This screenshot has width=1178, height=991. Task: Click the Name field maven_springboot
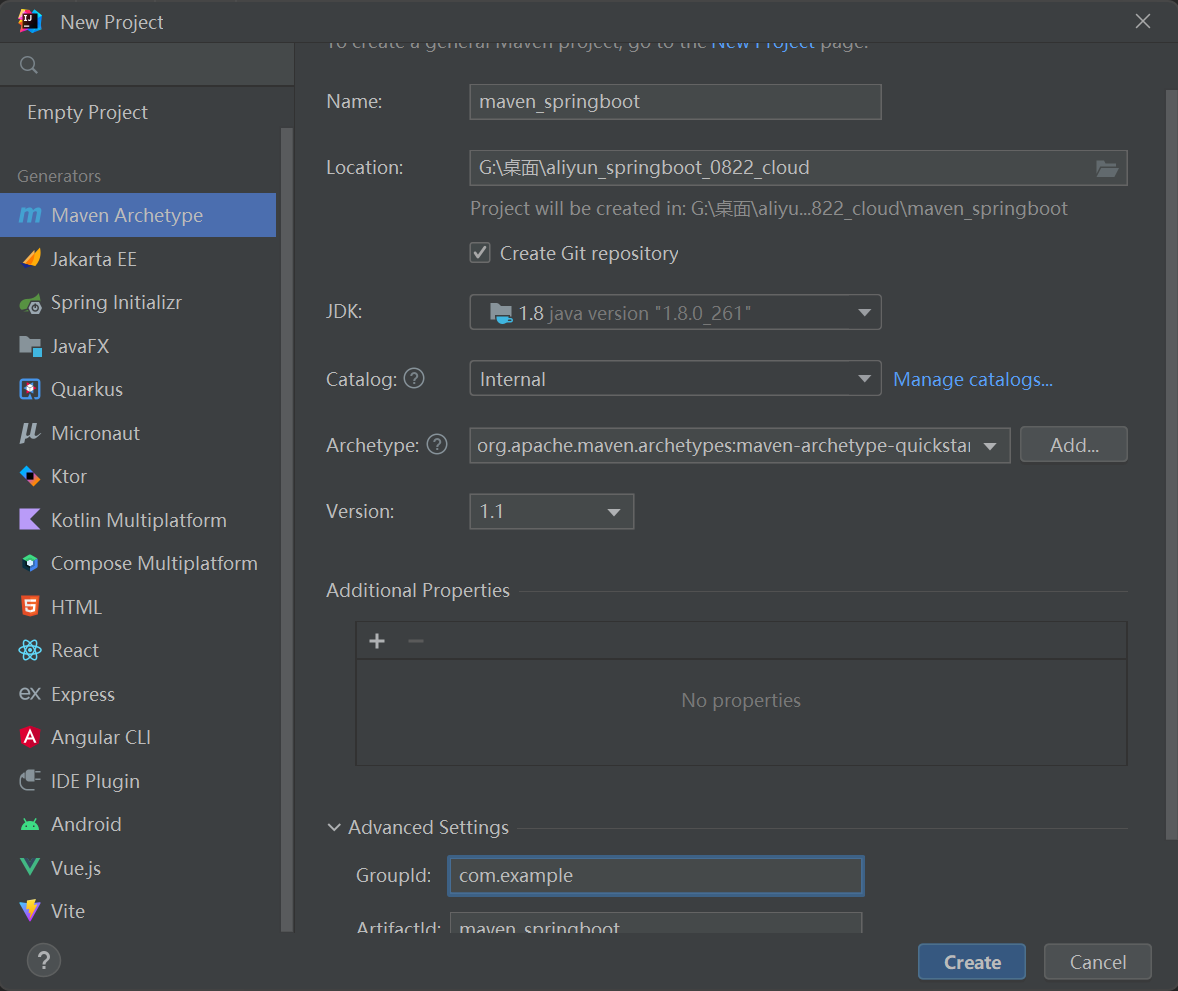click(x=675, y=102)
